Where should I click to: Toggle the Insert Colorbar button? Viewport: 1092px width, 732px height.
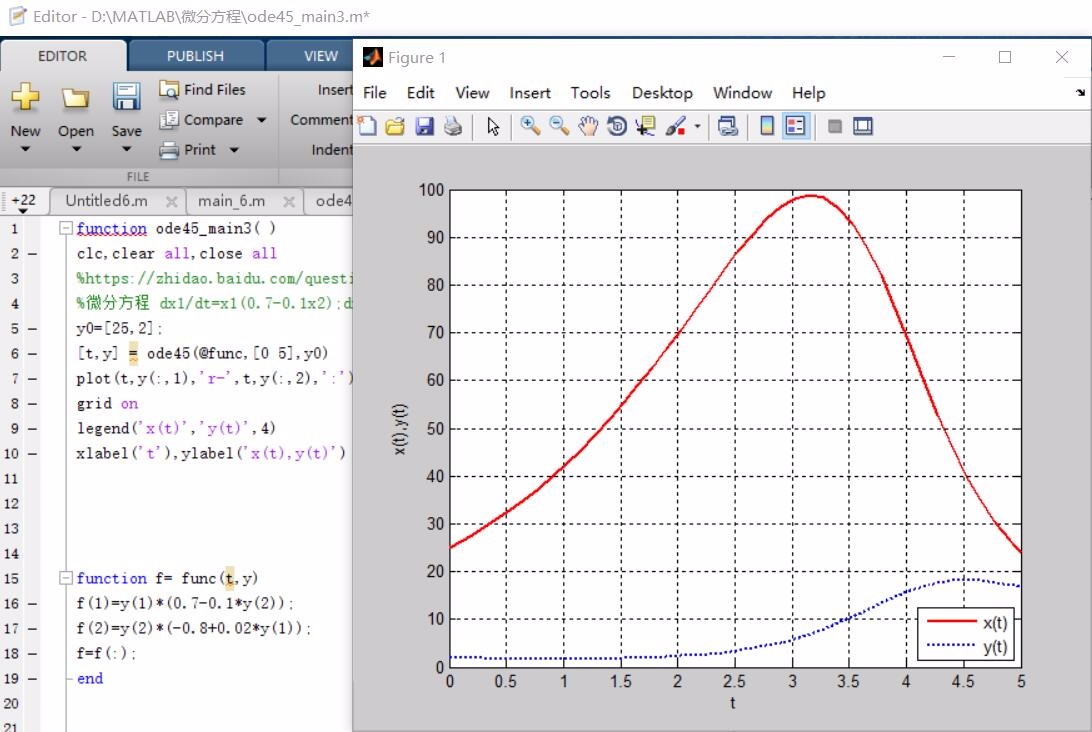tap(767, 127)
